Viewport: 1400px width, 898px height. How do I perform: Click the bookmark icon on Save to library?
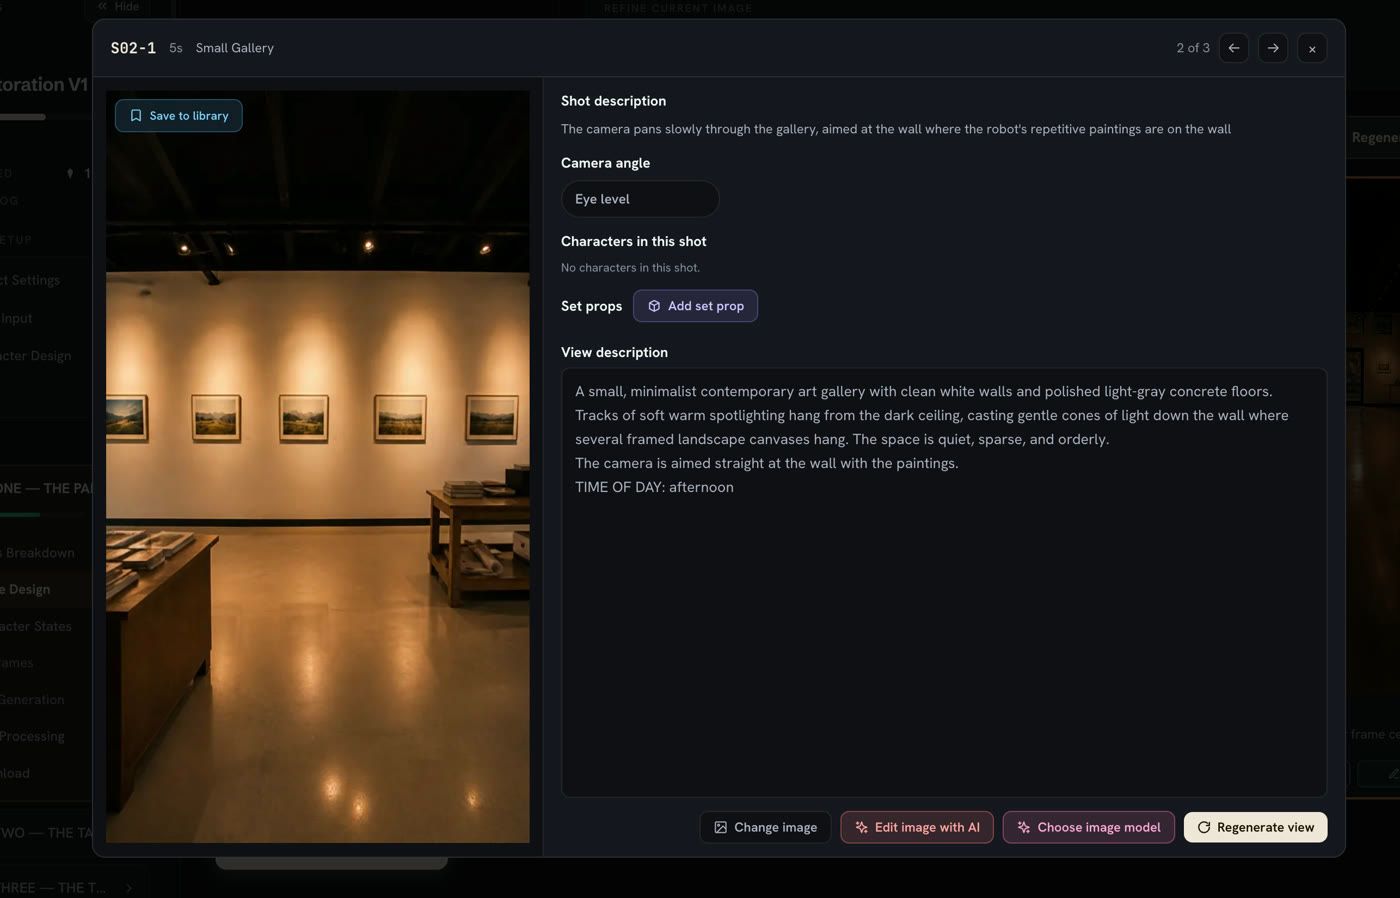(136, 116)
